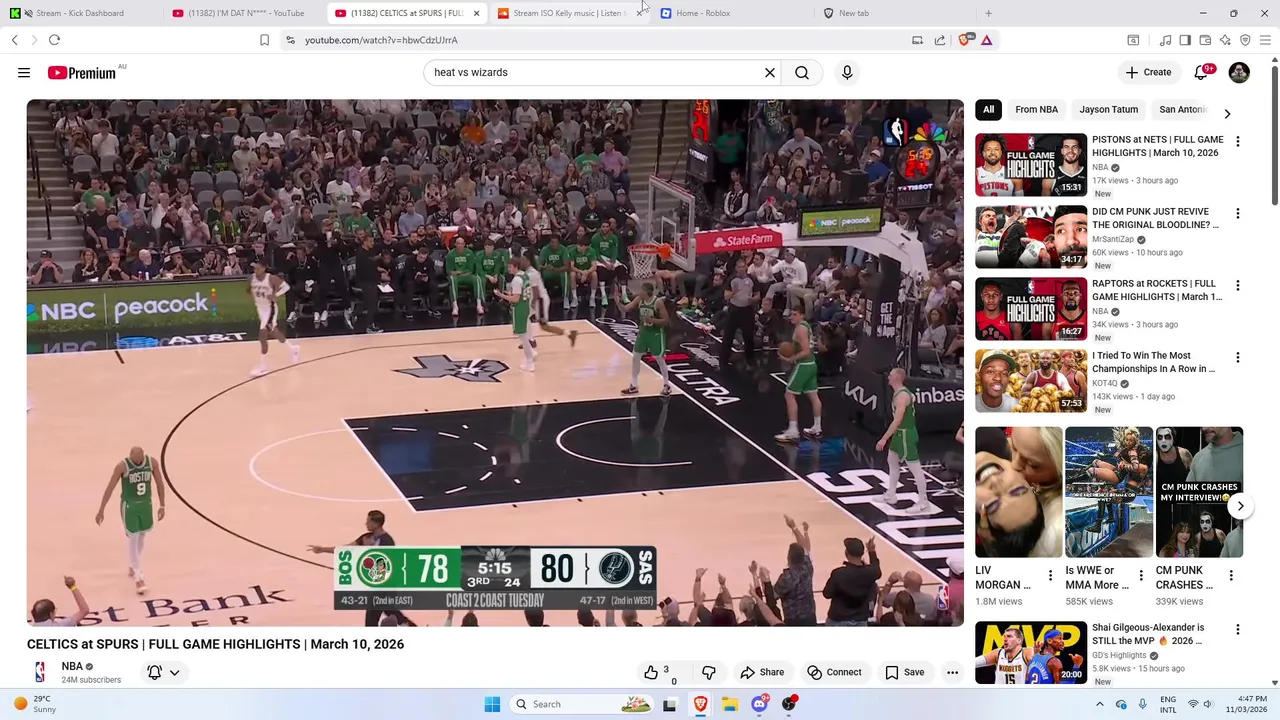Reload the page in the browser
This screenshot has height=720, width=1280.
pyautogui.click(x=54, y=40)
